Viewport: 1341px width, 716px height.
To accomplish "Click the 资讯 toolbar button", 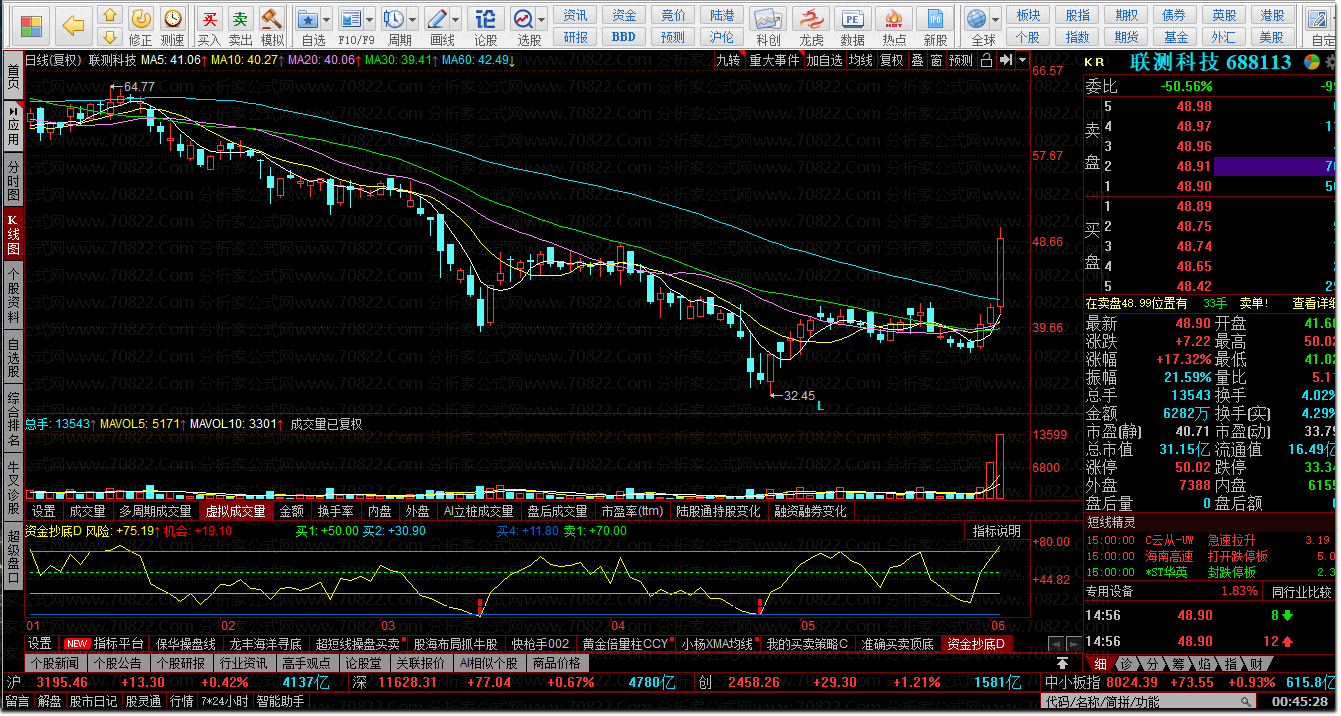I will coord(575,15).
